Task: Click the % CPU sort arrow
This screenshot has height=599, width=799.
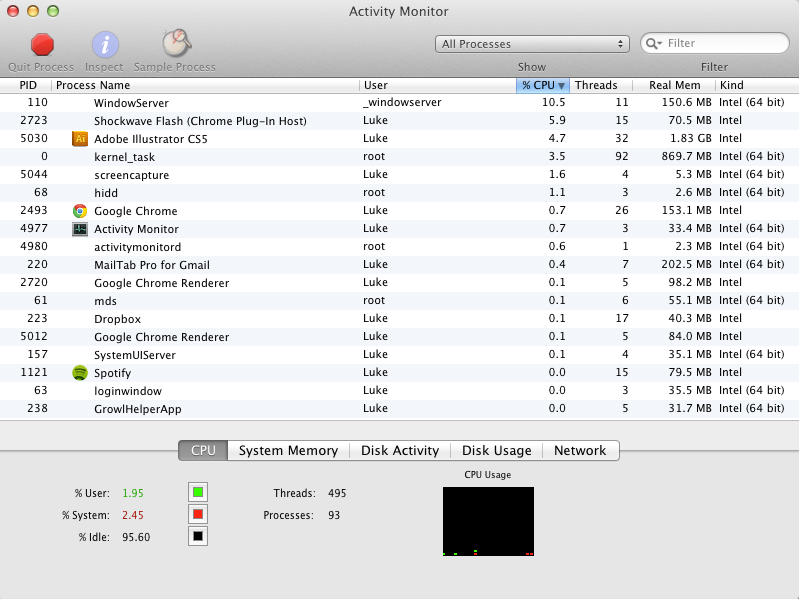Action: (x=561, y=86)
